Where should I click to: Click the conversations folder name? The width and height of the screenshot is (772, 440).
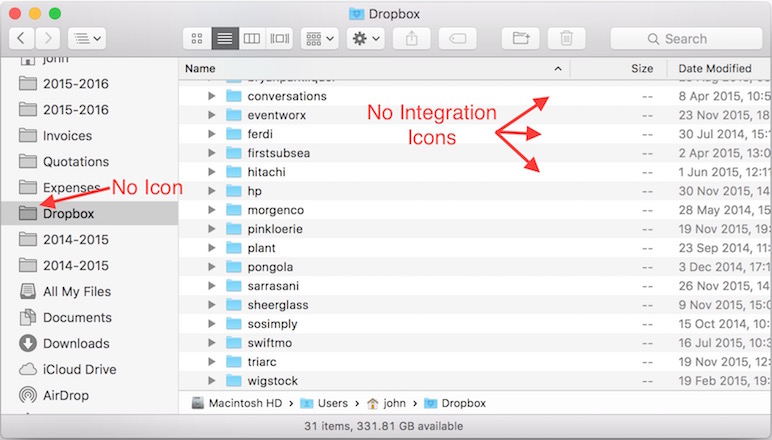point(287,96)
